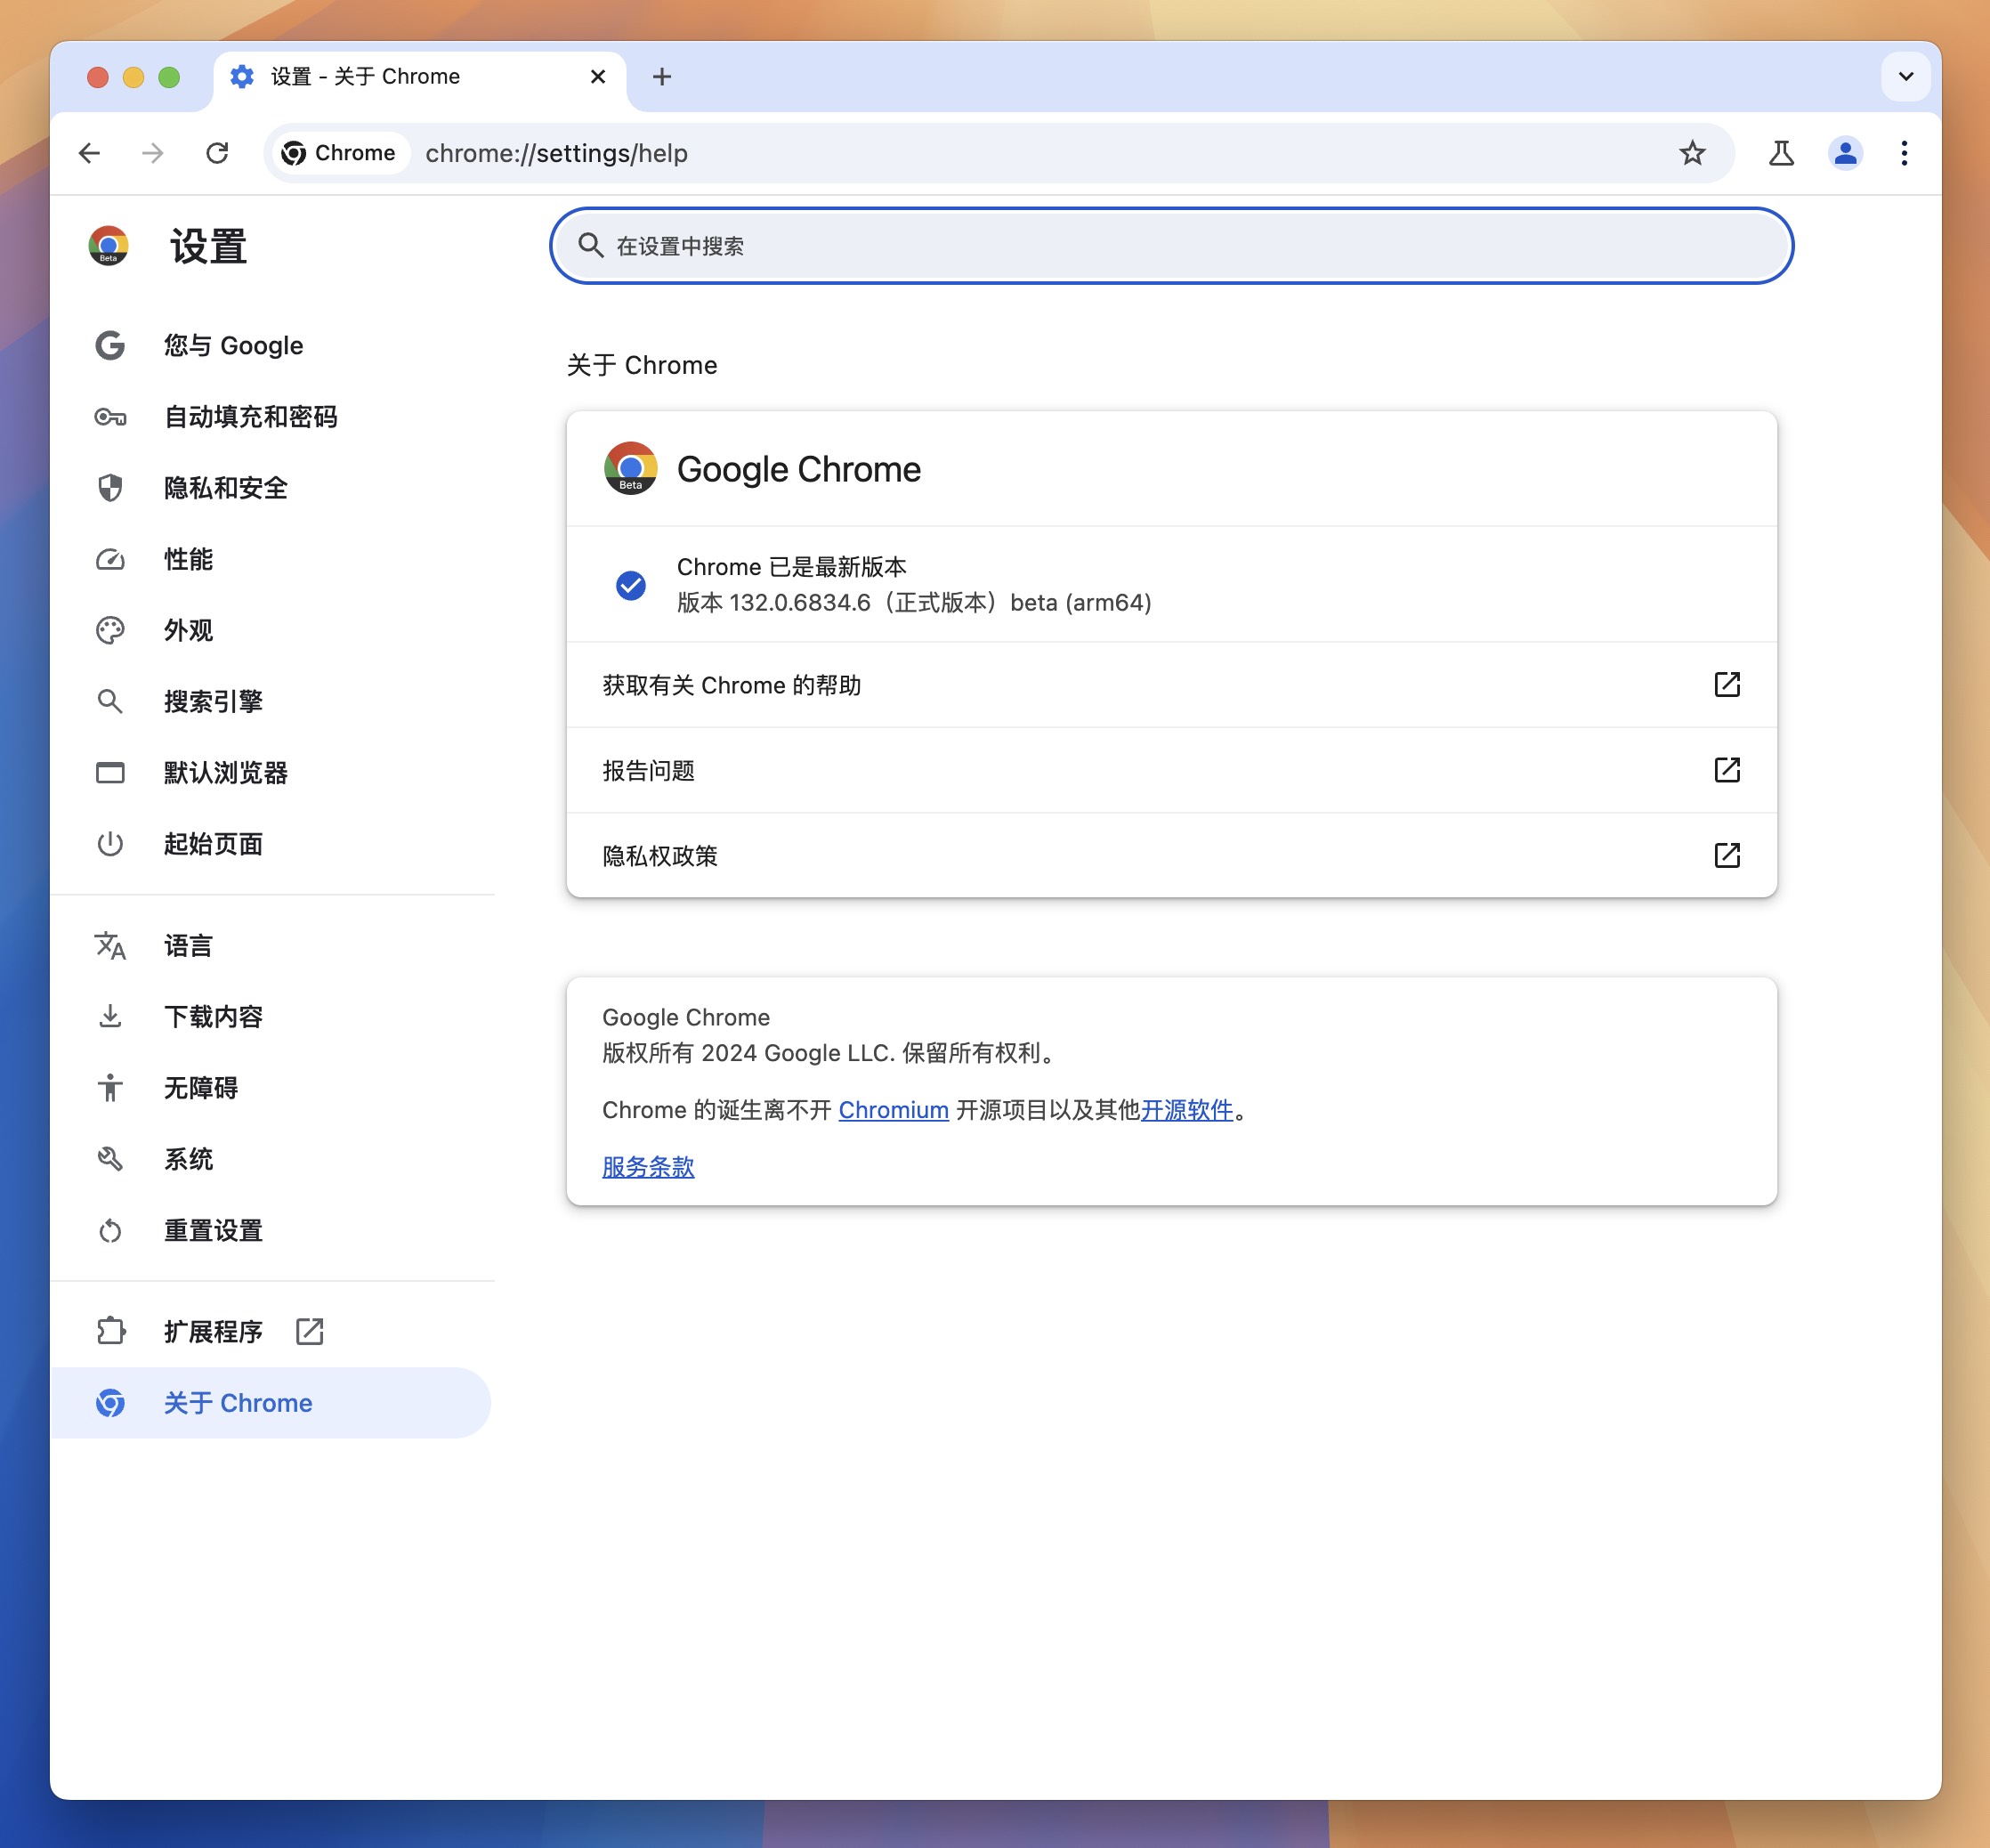
Task: Click the shield icon for privacy
Action: click(110, 488)
